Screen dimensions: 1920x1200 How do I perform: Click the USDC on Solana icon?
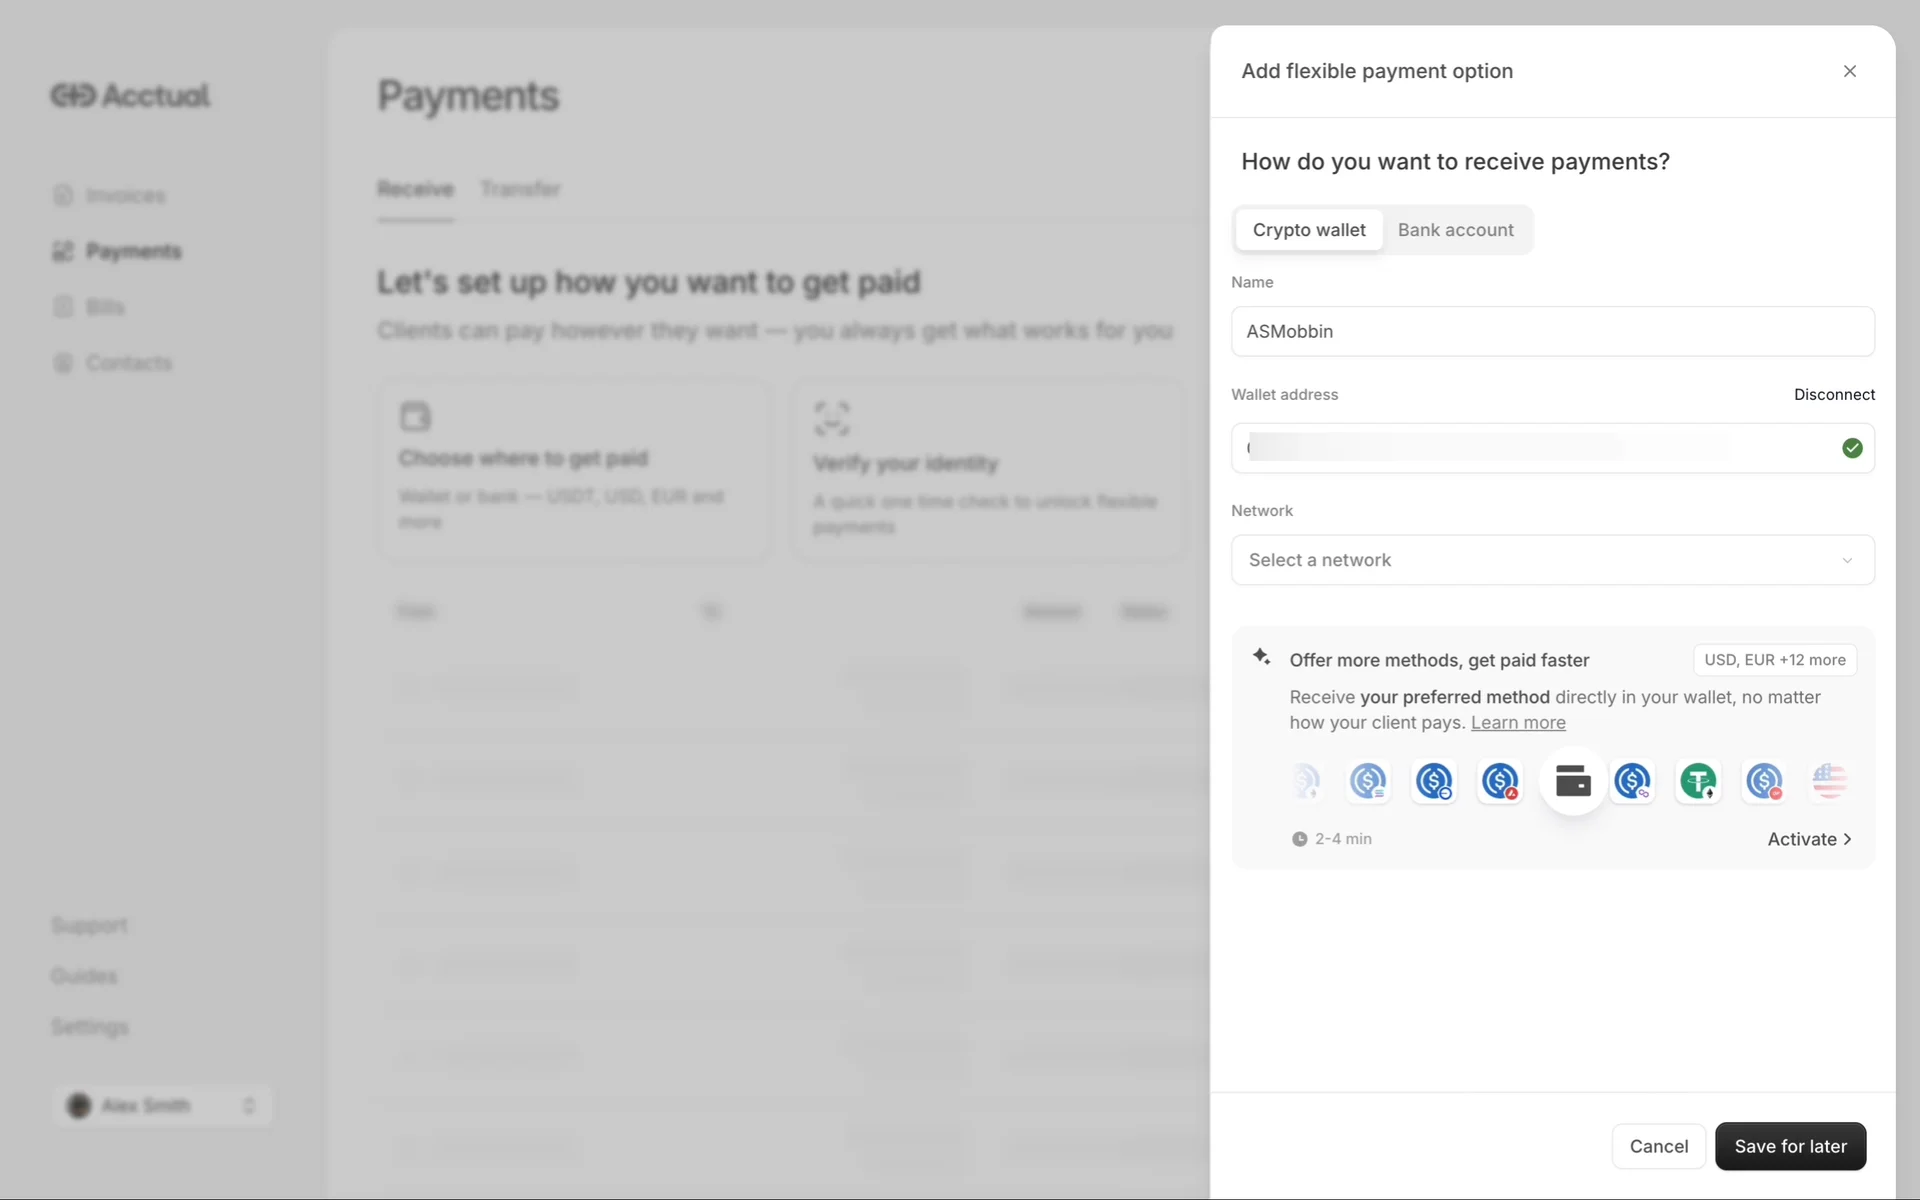[1368, 781]
